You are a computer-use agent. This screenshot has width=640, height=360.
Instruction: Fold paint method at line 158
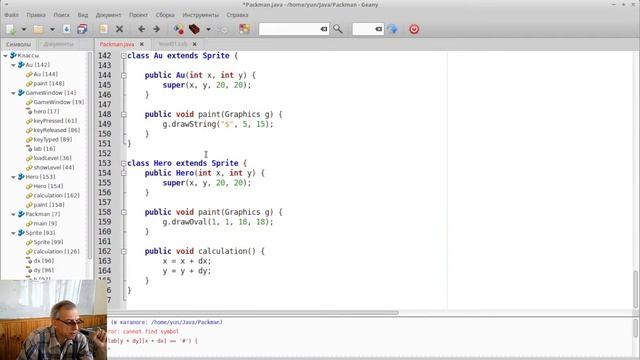(123, 212)
